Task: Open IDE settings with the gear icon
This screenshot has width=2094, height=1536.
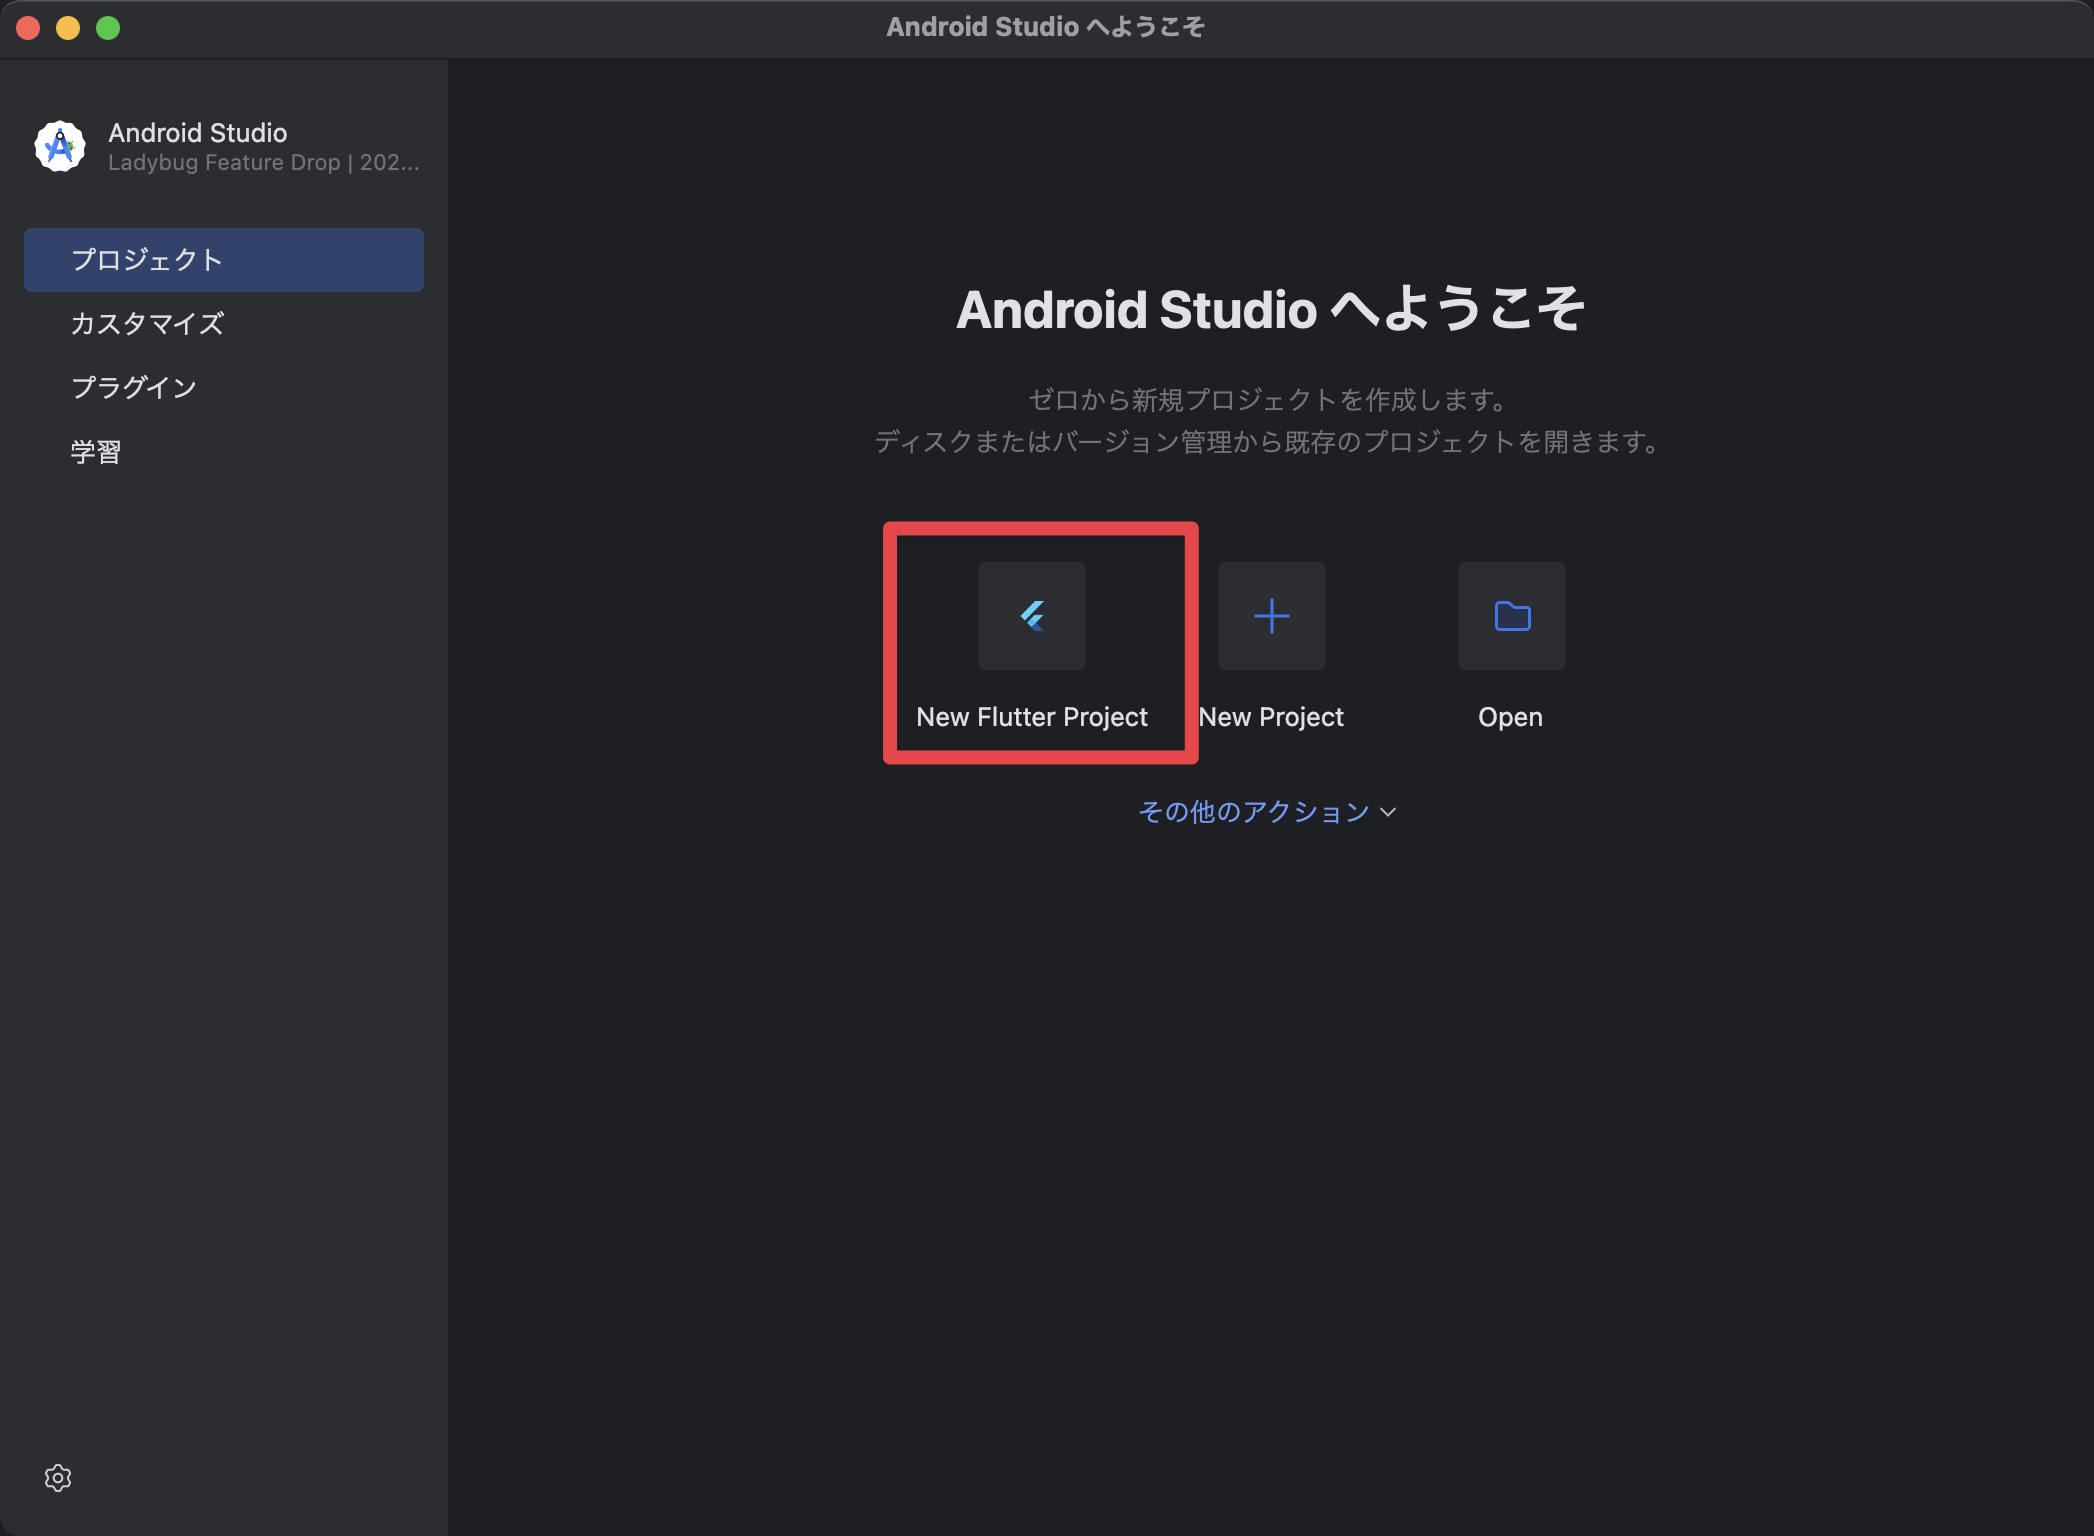Action: pyautogui.click(x=58, y=1477)
